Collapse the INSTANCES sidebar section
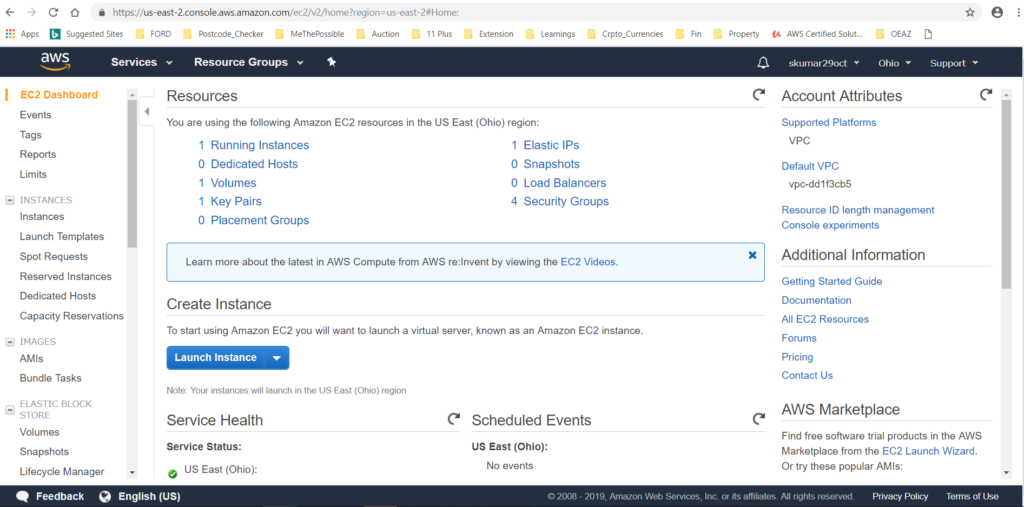 coord(10,200)
